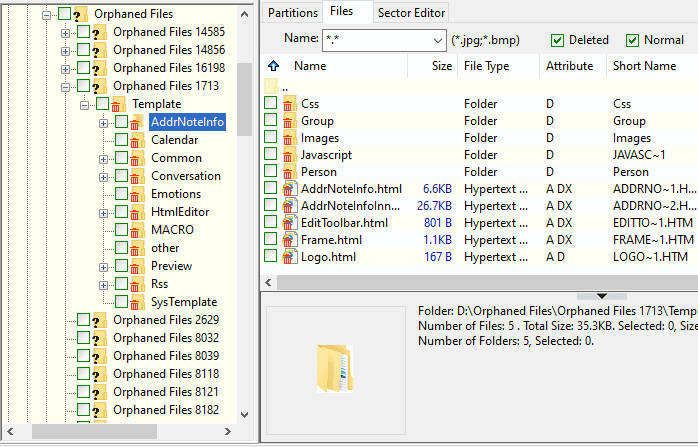Click the deleted Css folder icon
Image resolution: width=698 pixels, height=447 pixels.
click(x=289, y=104)
